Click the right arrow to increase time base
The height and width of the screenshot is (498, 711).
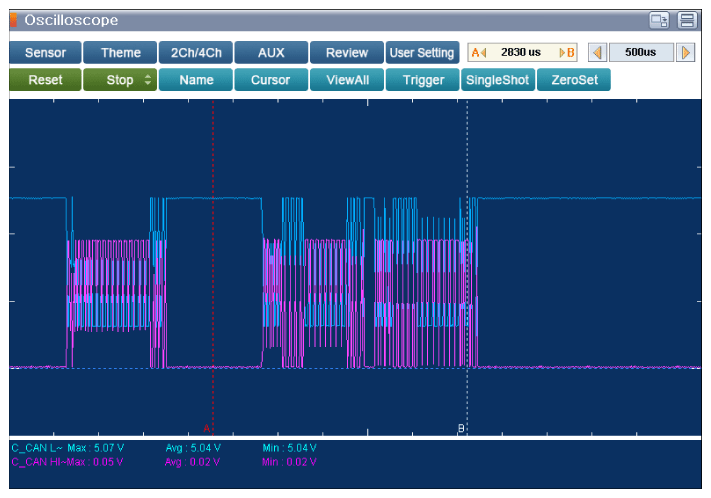coord(685,53)
